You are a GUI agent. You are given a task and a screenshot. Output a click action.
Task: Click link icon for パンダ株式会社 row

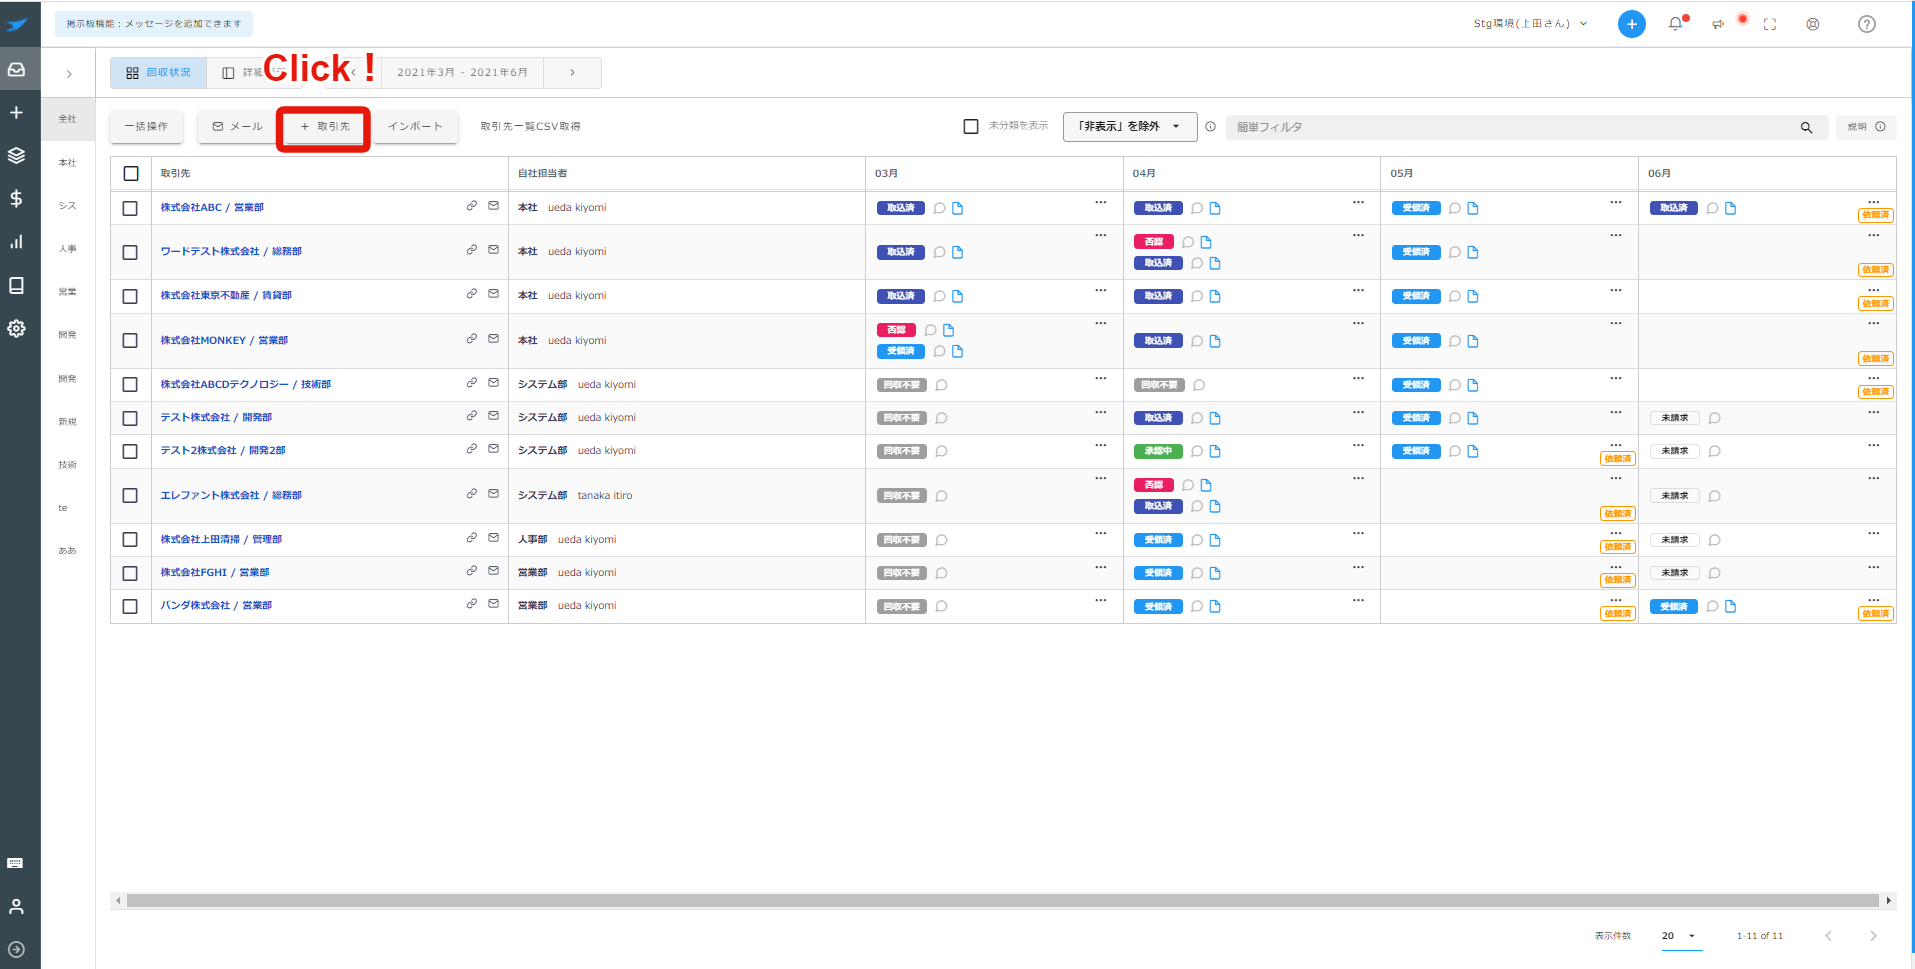[471, 604]
